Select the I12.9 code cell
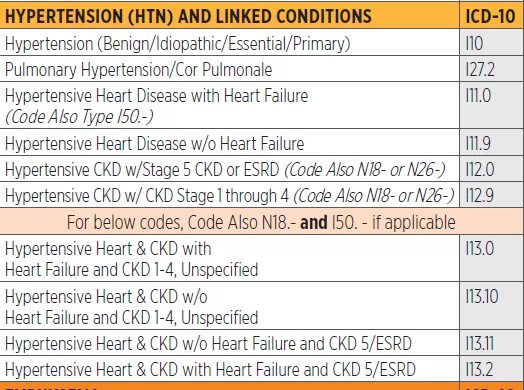This screenshot has height=390, width=524. [492, 195]
